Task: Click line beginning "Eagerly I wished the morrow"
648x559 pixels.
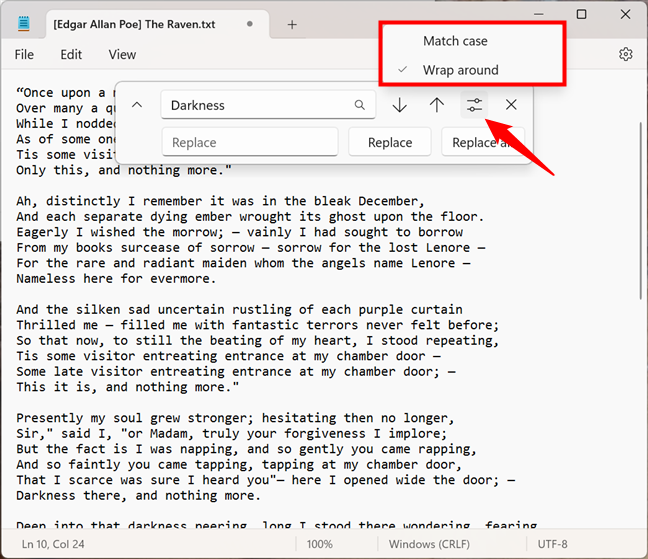Action: pyautogui.click(x=239, y=232)
